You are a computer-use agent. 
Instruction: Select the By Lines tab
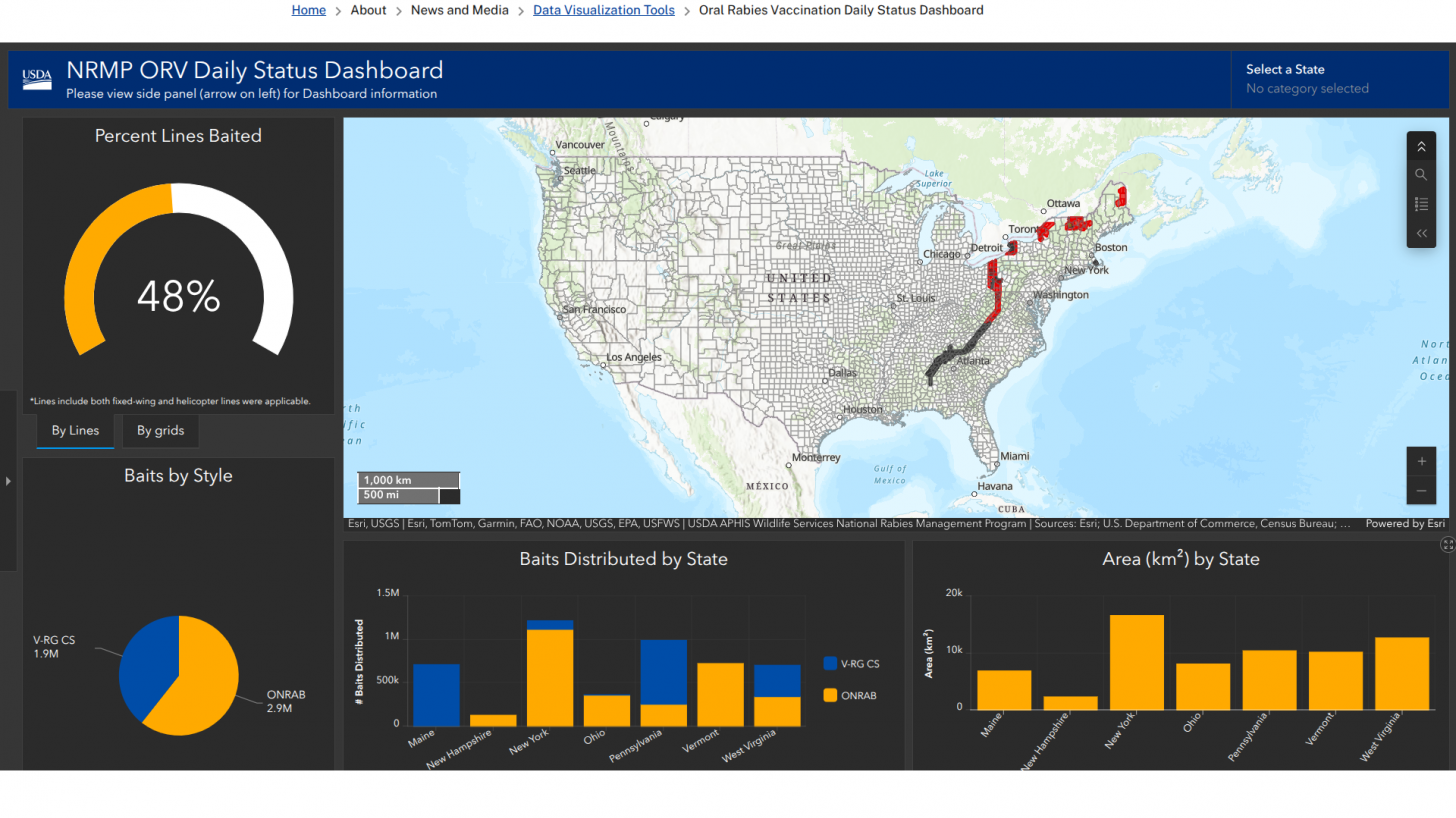(75, 431)
